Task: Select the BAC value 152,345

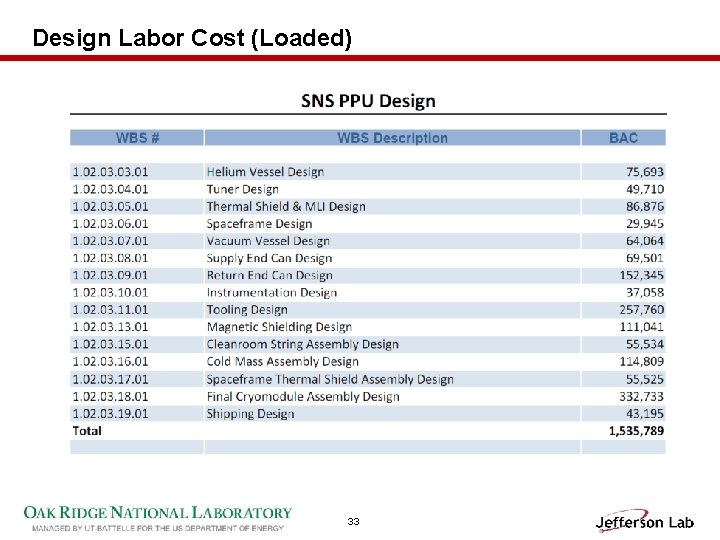Action: [642, 276]
